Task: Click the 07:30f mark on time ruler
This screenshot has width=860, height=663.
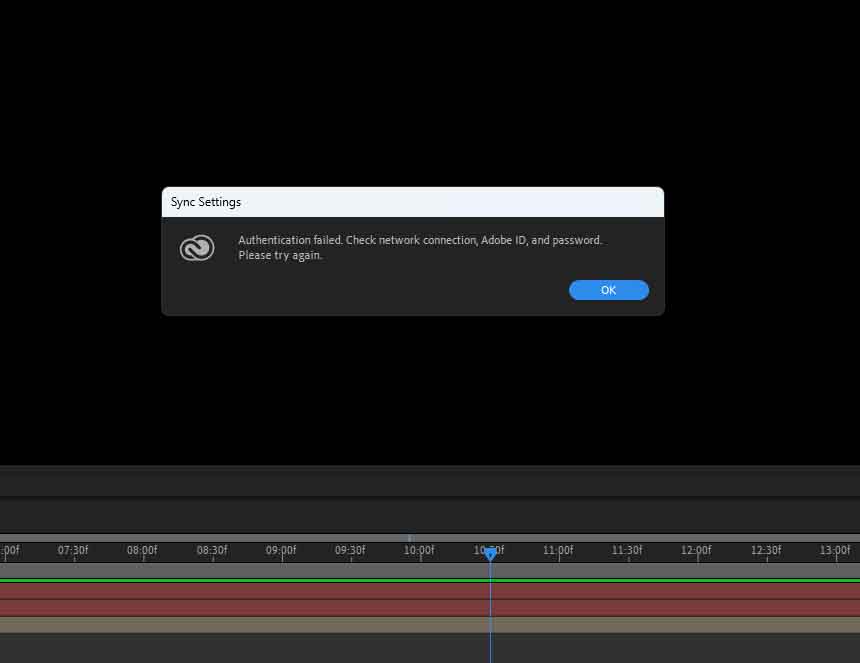Action: click(x=73, y=550)
